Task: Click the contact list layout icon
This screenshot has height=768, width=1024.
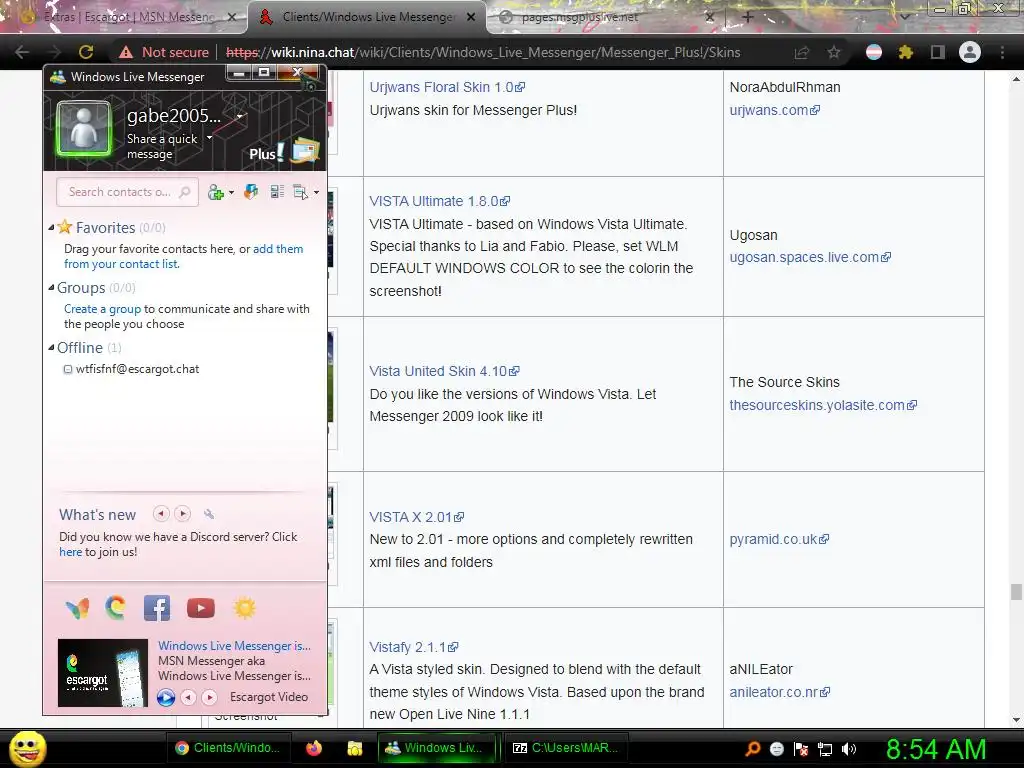Action: click(x=277, y=191)
